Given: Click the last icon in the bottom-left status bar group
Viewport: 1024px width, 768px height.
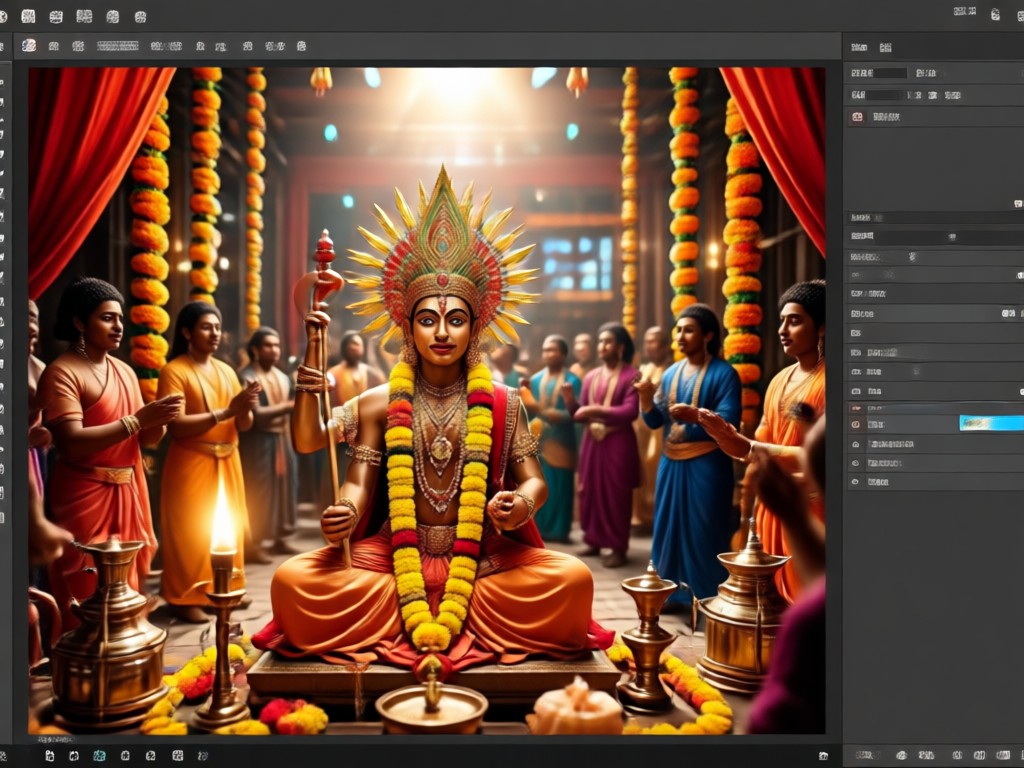Looking at the screenshot, I should pyautogui.click(x=202, y=756).
